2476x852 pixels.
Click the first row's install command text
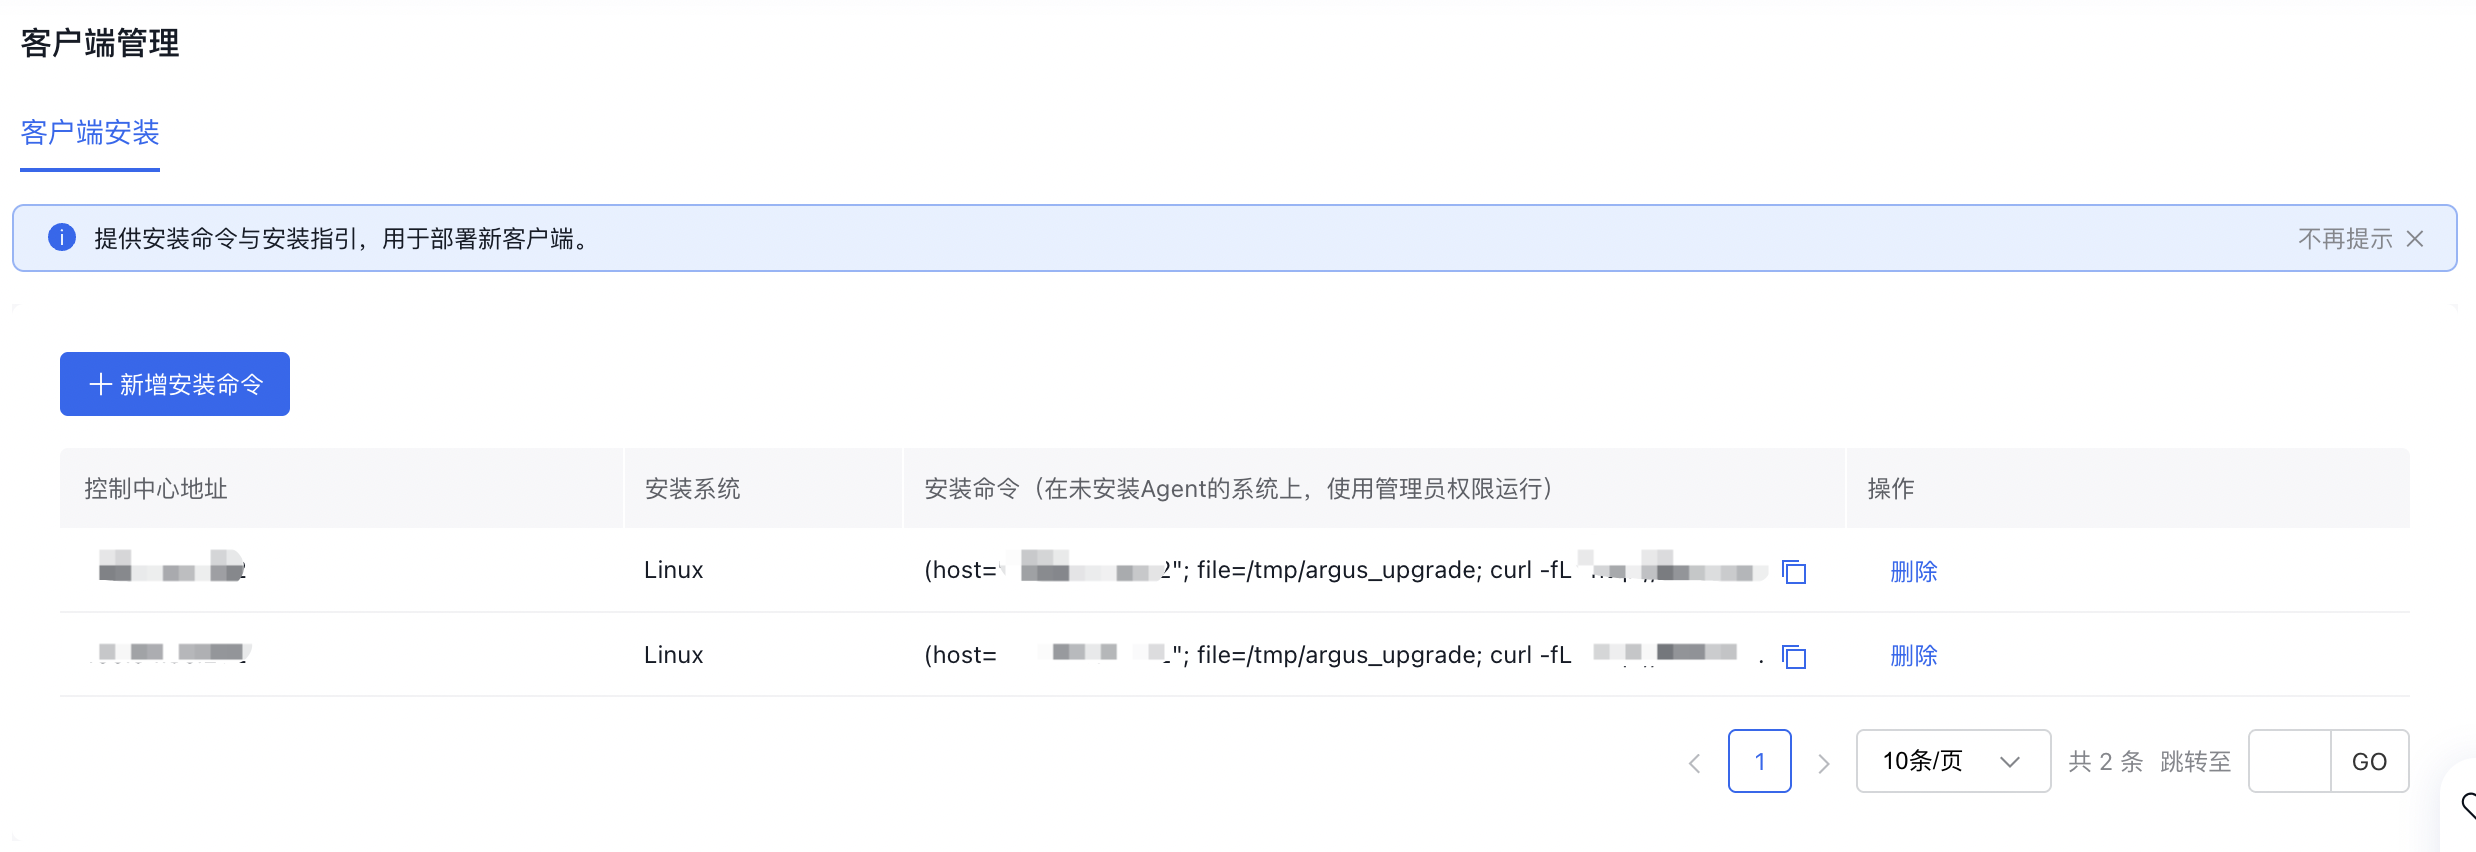tap(1345, 570)
